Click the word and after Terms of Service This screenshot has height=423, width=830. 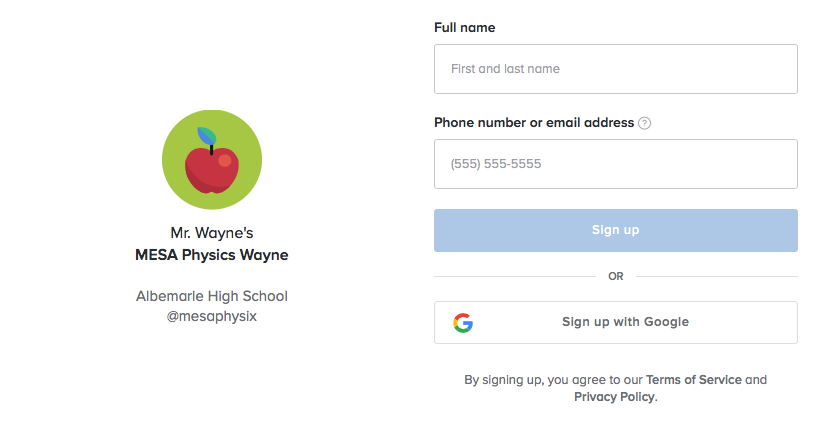point(756,380)
